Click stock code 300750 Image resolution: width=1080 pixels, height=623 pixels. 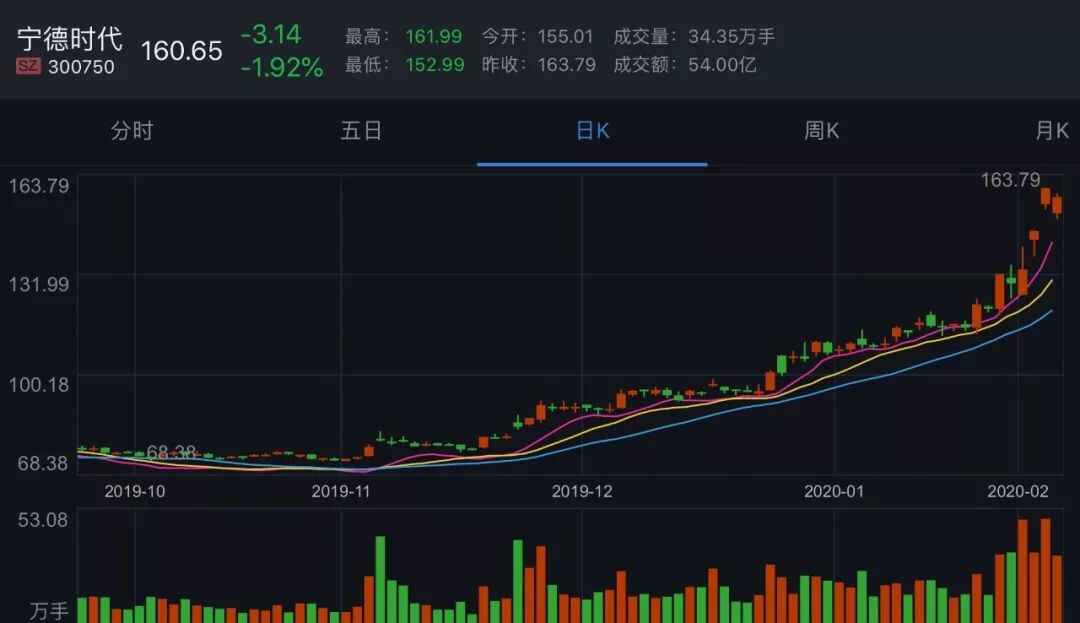(81, 67)
